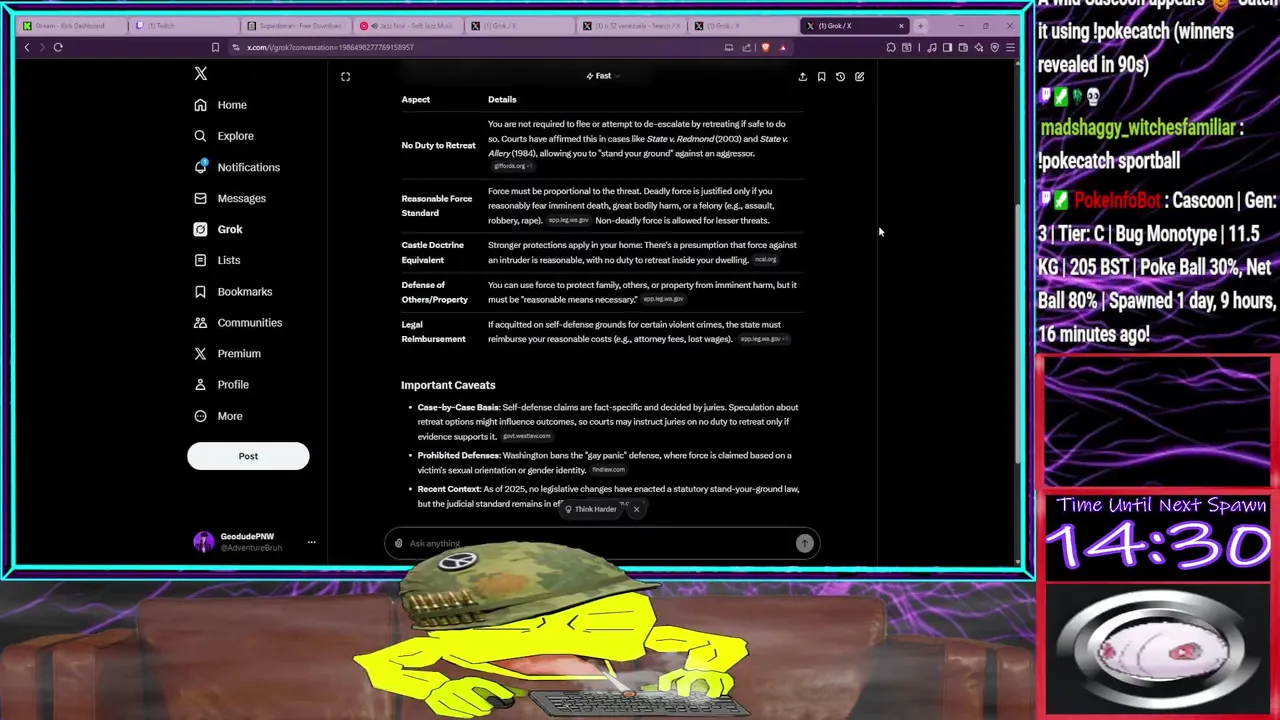Focus the Ask anything input field
This screenshot has width=1280, height=720.
[600, 543]
